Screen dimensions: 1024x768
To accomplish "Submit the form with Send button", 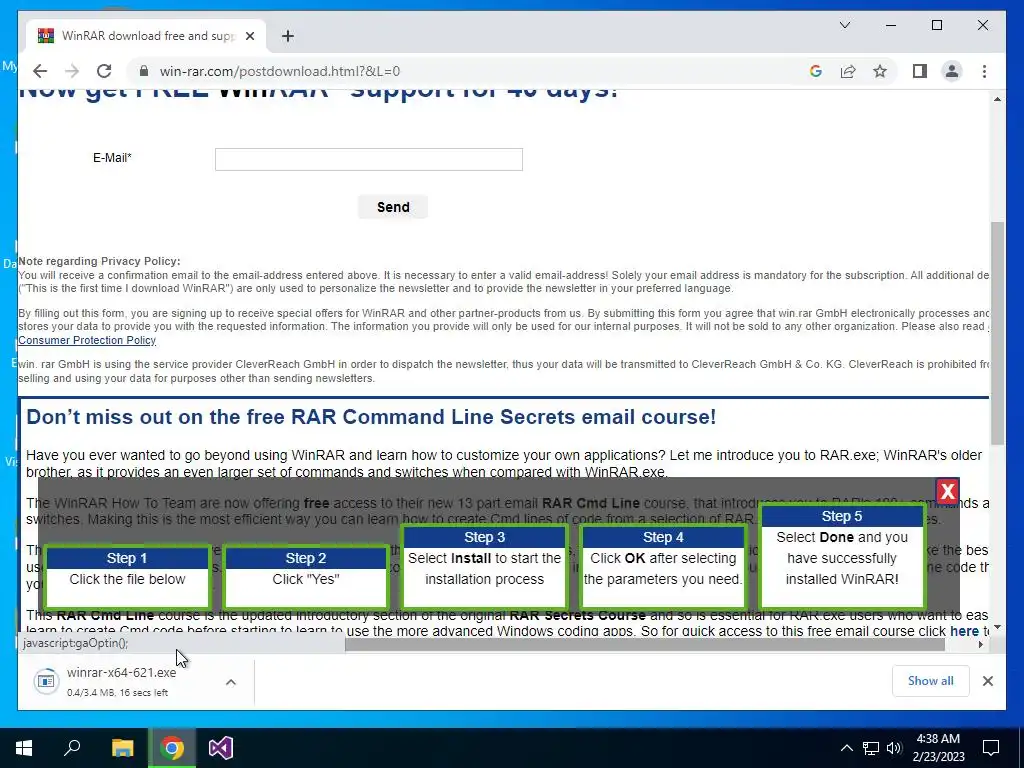I will pos(393,207).
